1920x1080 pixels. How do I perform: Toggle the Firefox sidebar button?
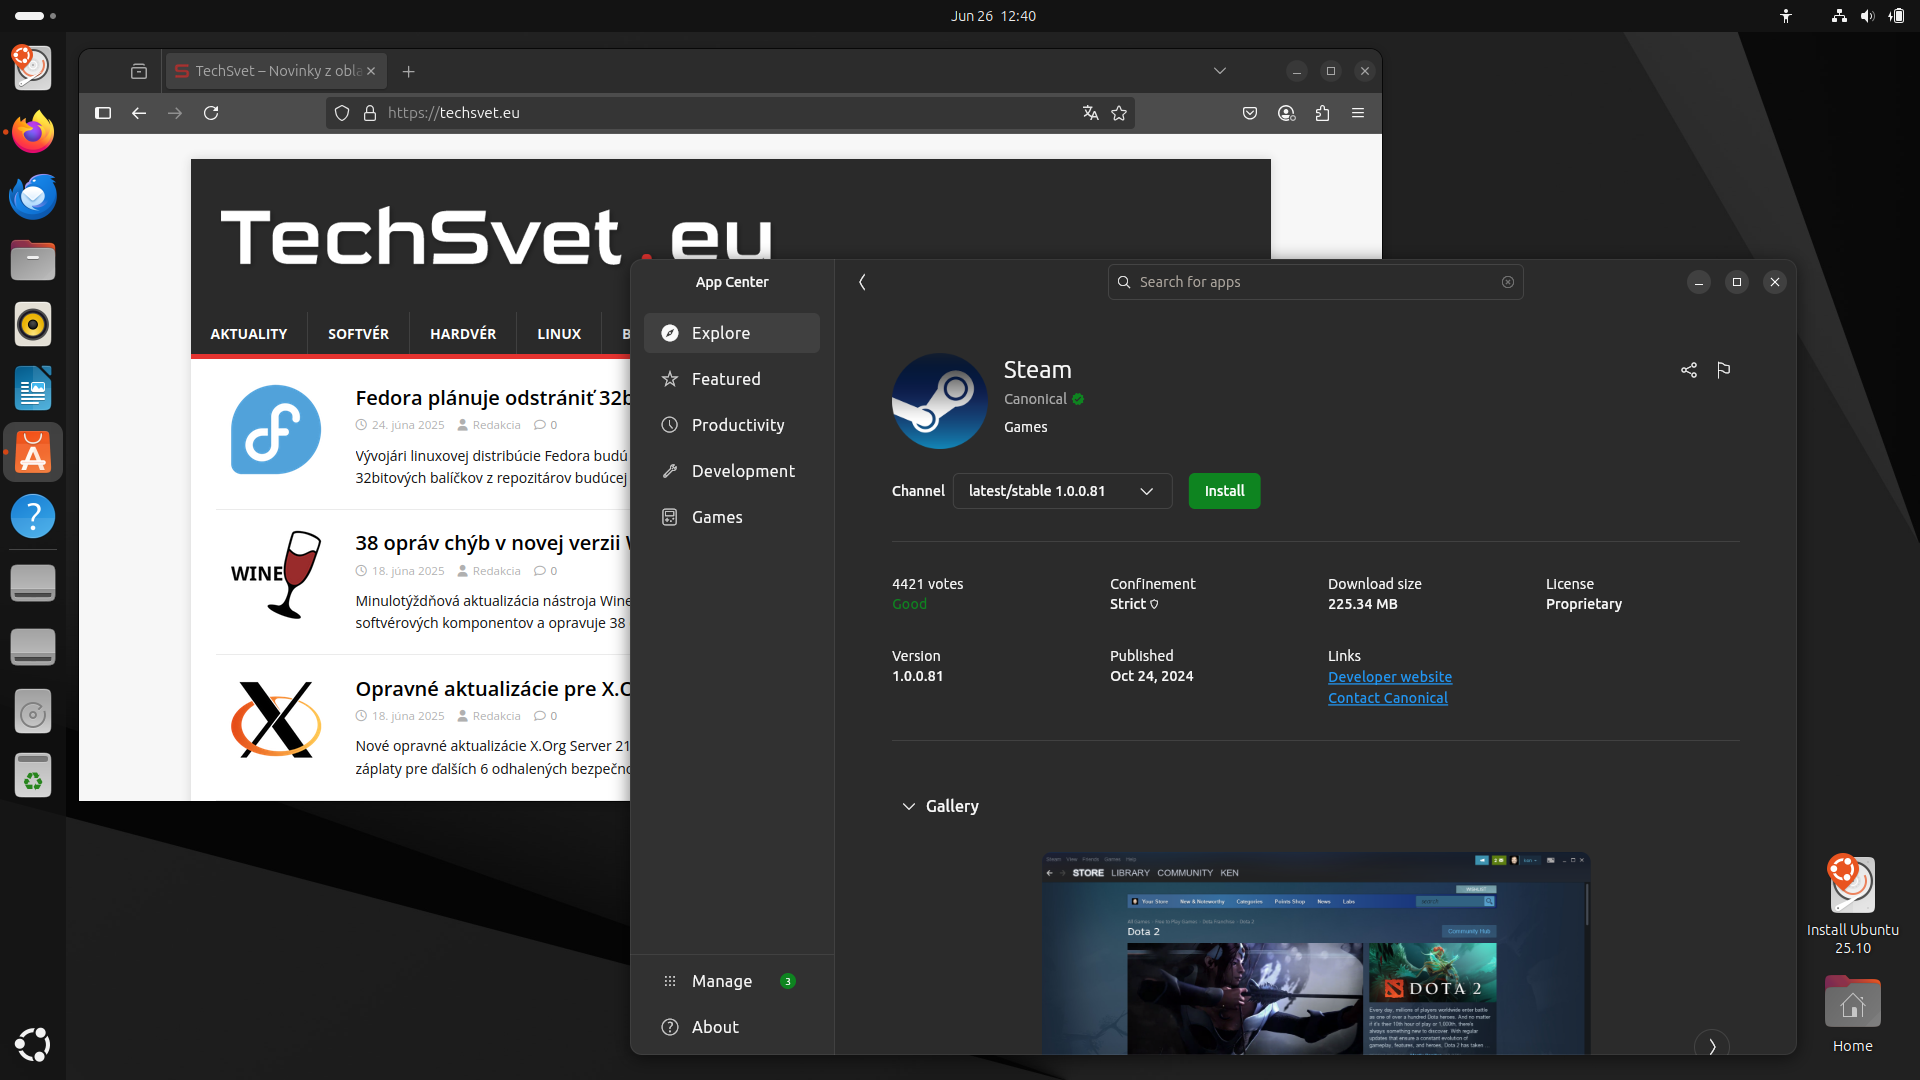(103, 113)
